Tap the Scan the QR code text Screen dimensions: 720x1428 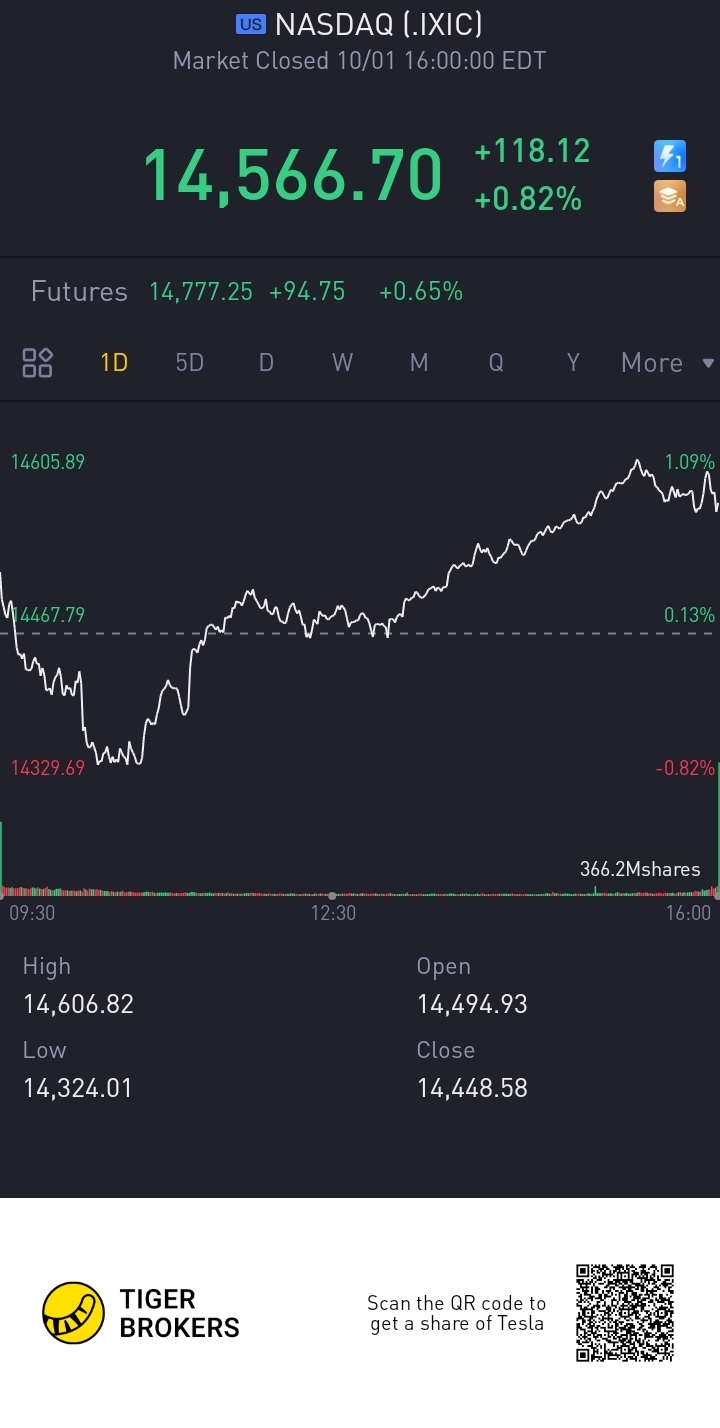[x=456, y=1313]
